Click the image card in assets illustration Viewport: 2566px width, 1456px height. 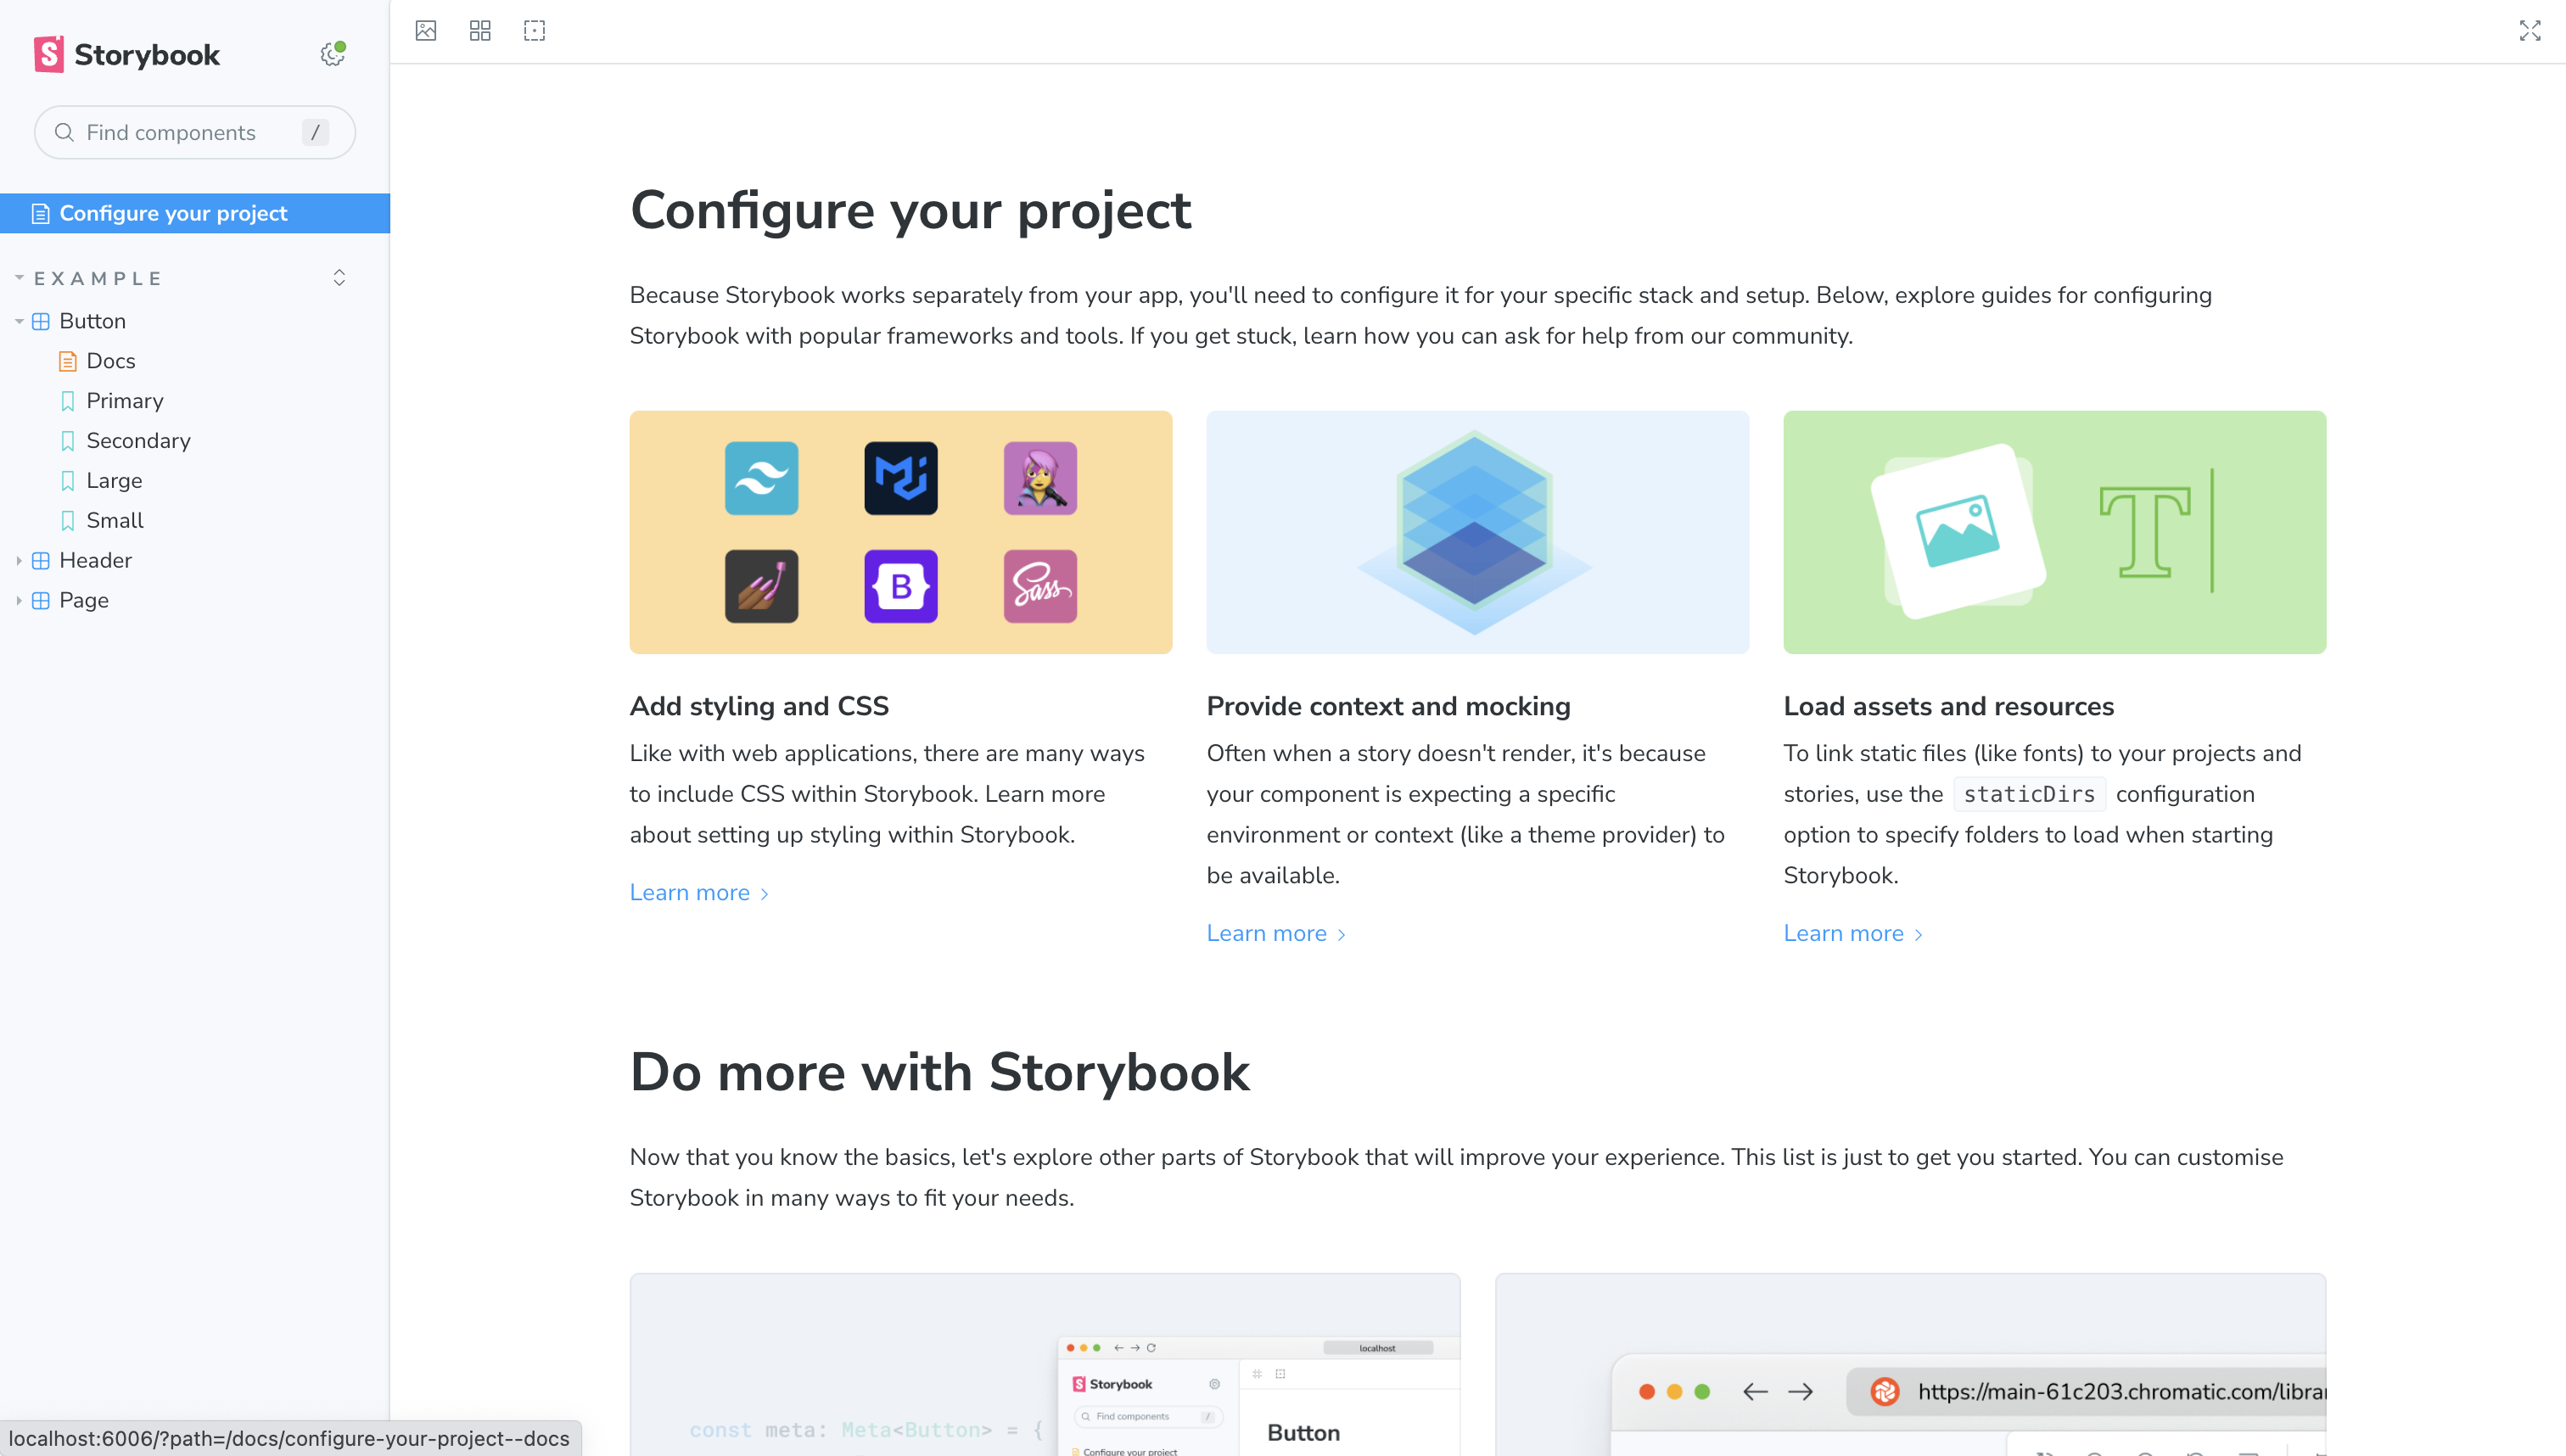(1958, 532)
